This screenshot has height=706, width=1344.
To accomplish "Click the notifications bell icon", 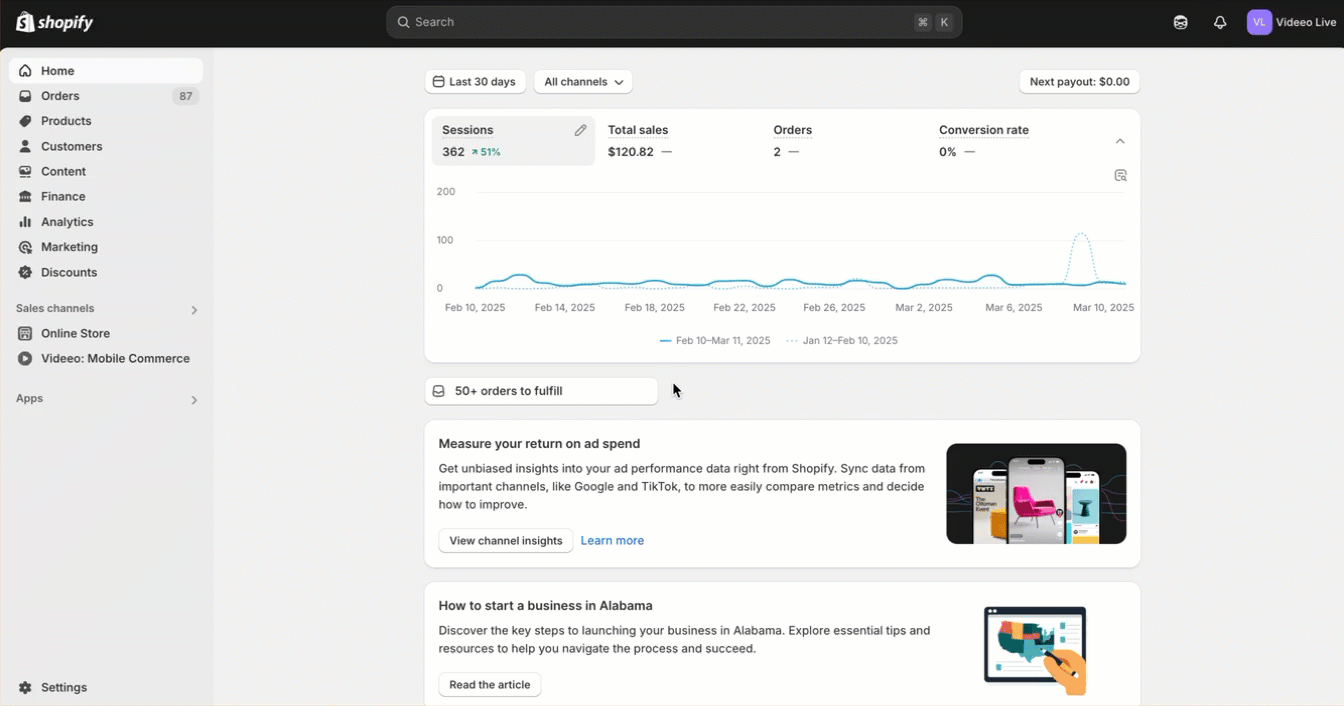I will point(1220,22).
